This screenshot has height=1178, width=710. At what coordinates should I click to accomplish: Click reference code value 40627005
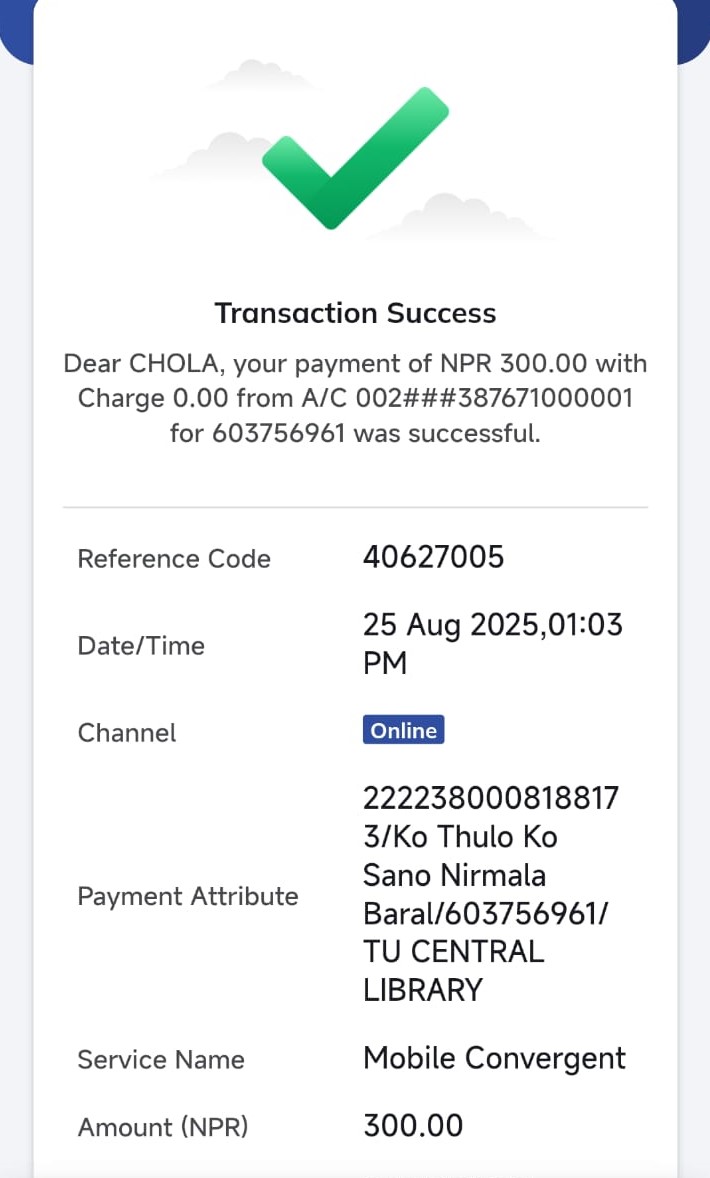pyautogui.click(x=433, y=557)
